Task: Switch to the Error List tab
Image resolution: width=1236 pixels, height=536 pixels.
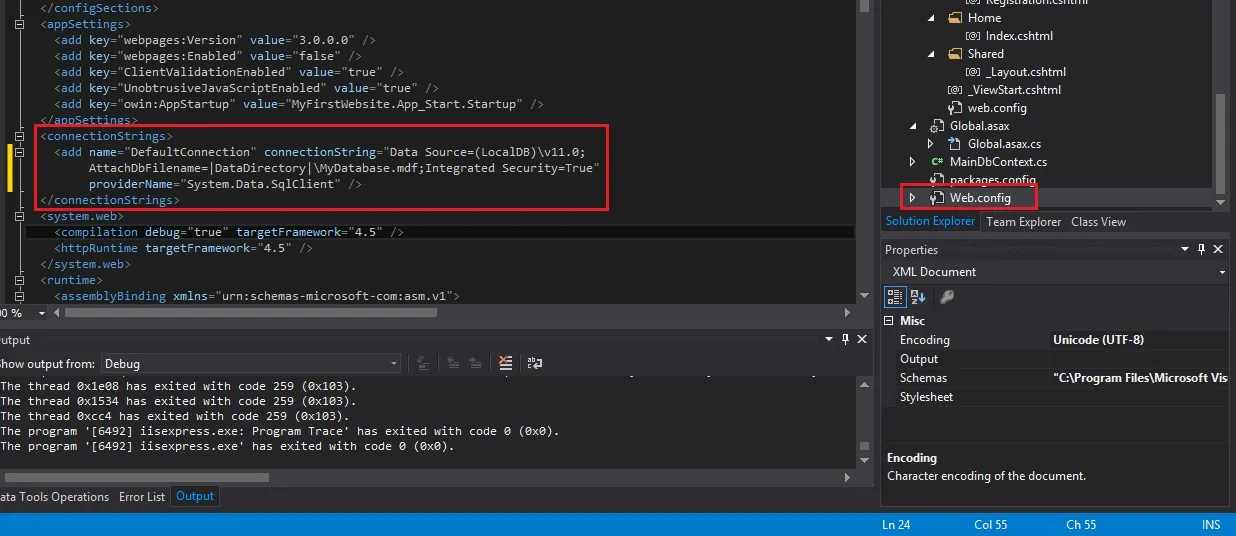Action: tap(142, 496)
